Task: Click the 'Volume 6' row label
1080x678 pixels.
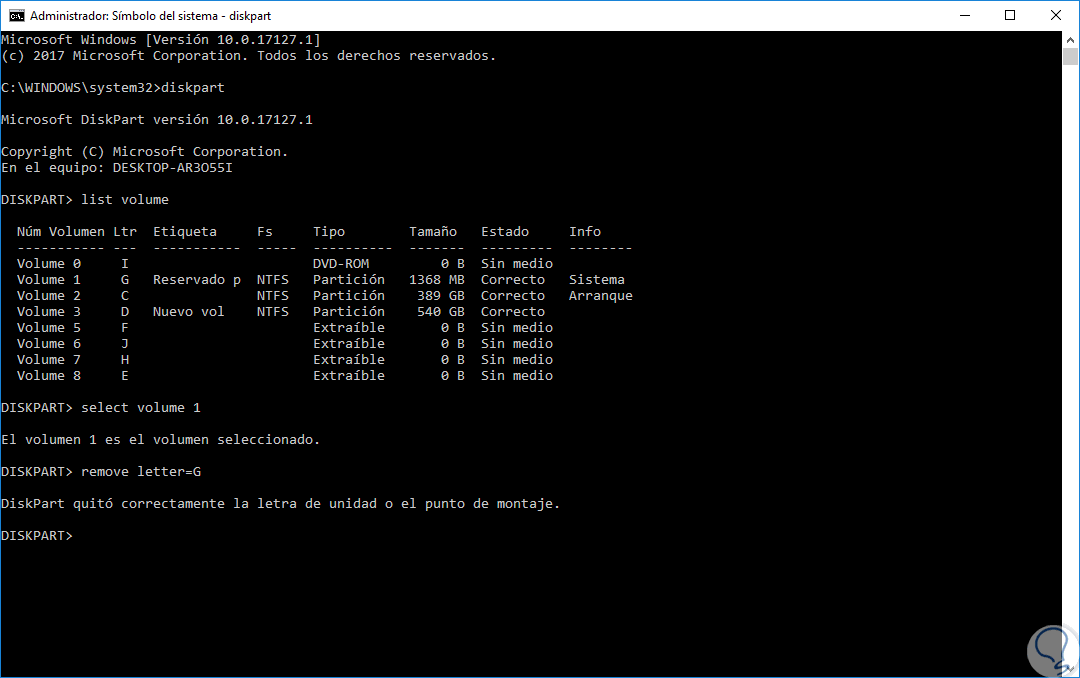Action: click(49, 343)
